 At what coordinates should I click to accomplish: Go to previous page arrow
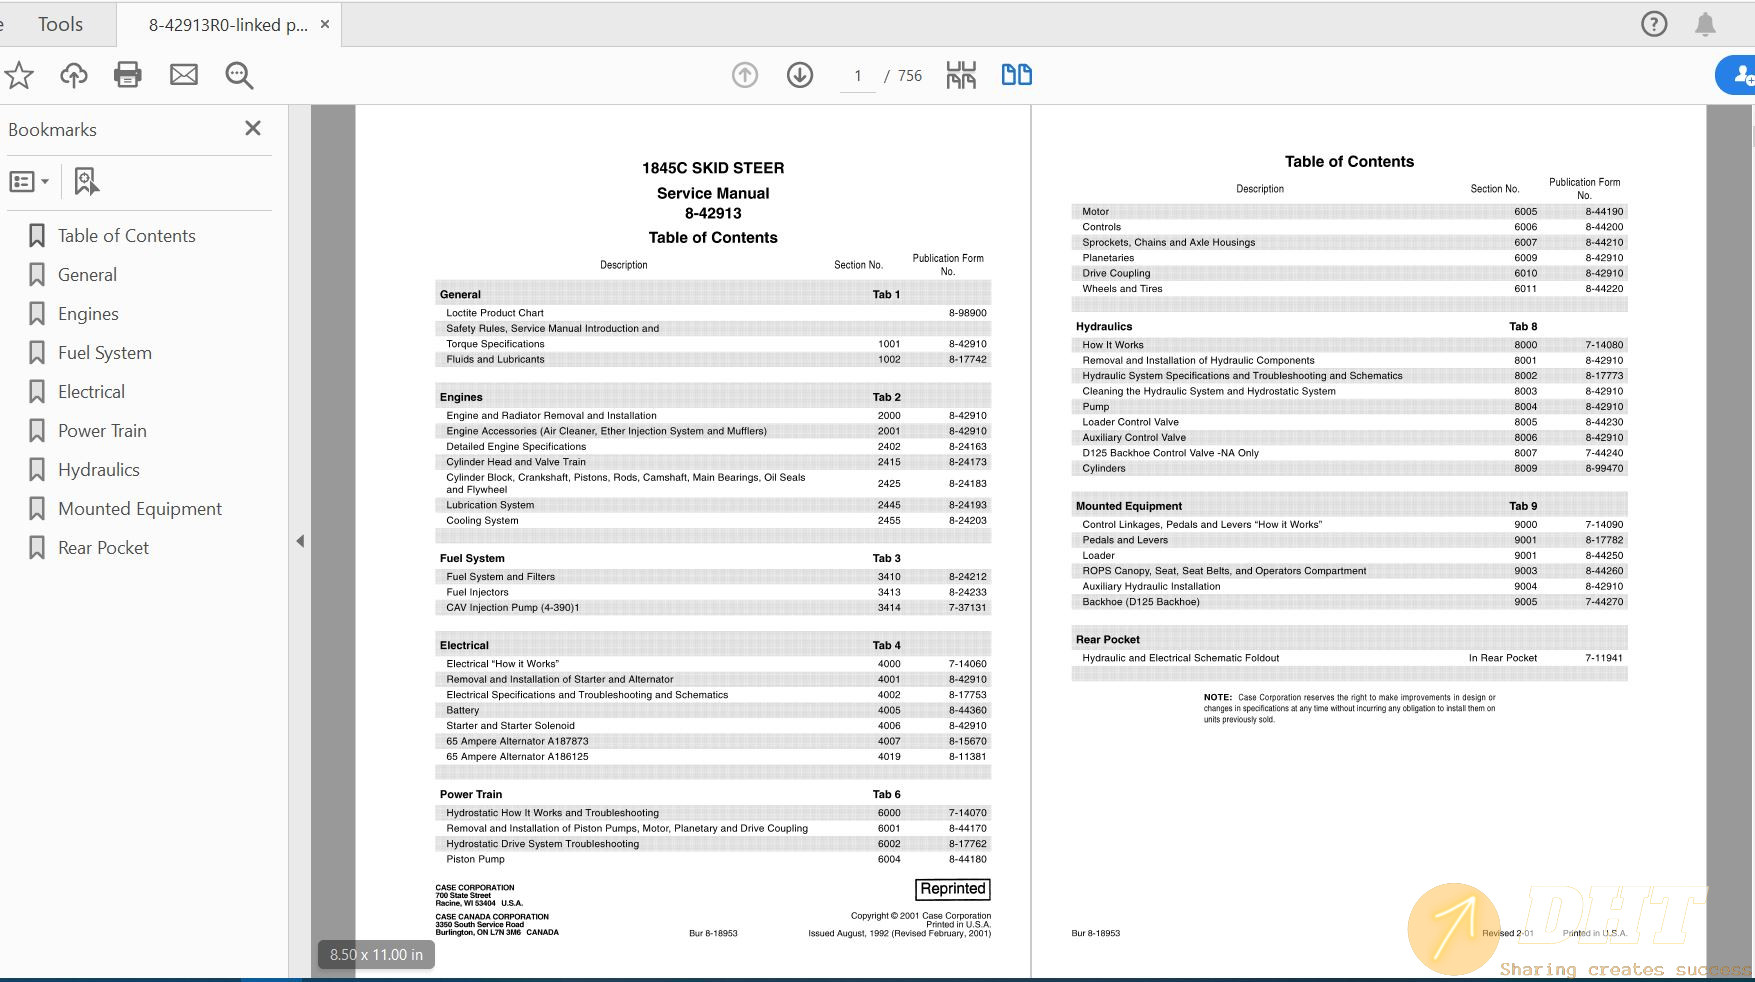point(745,75)
